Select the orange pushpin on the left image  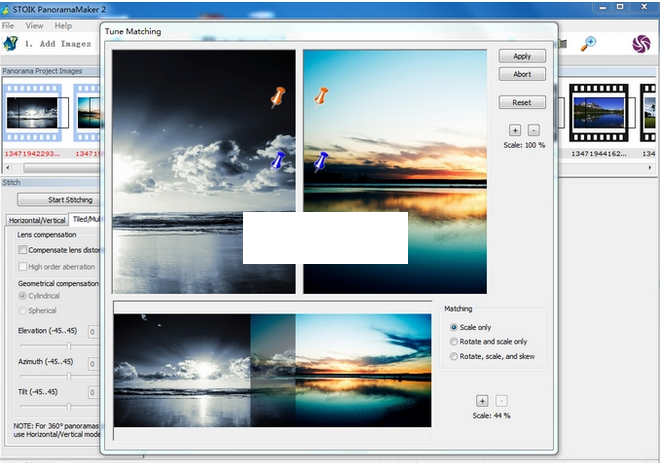tap(278, 97)
